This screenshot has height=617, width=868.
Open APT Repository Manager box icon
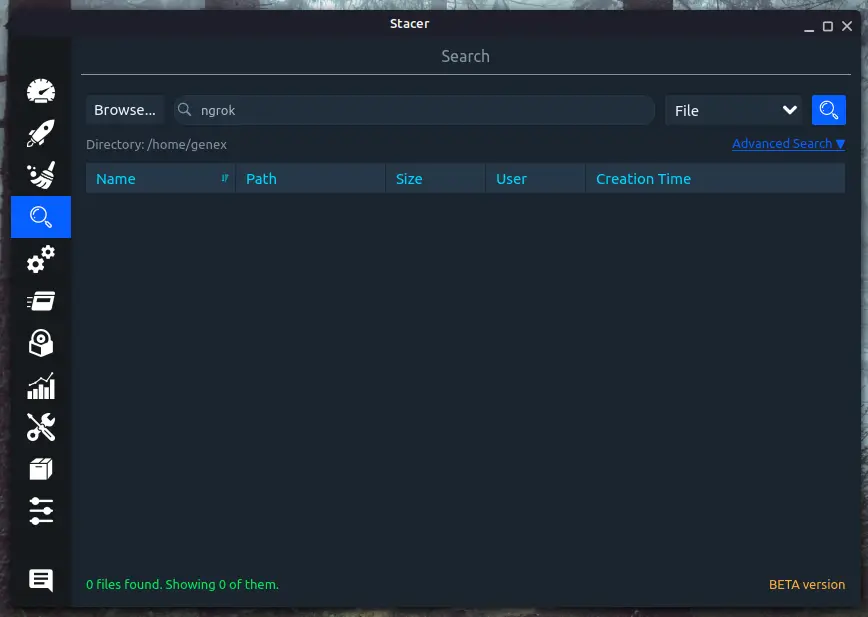(x=41, y=469)
